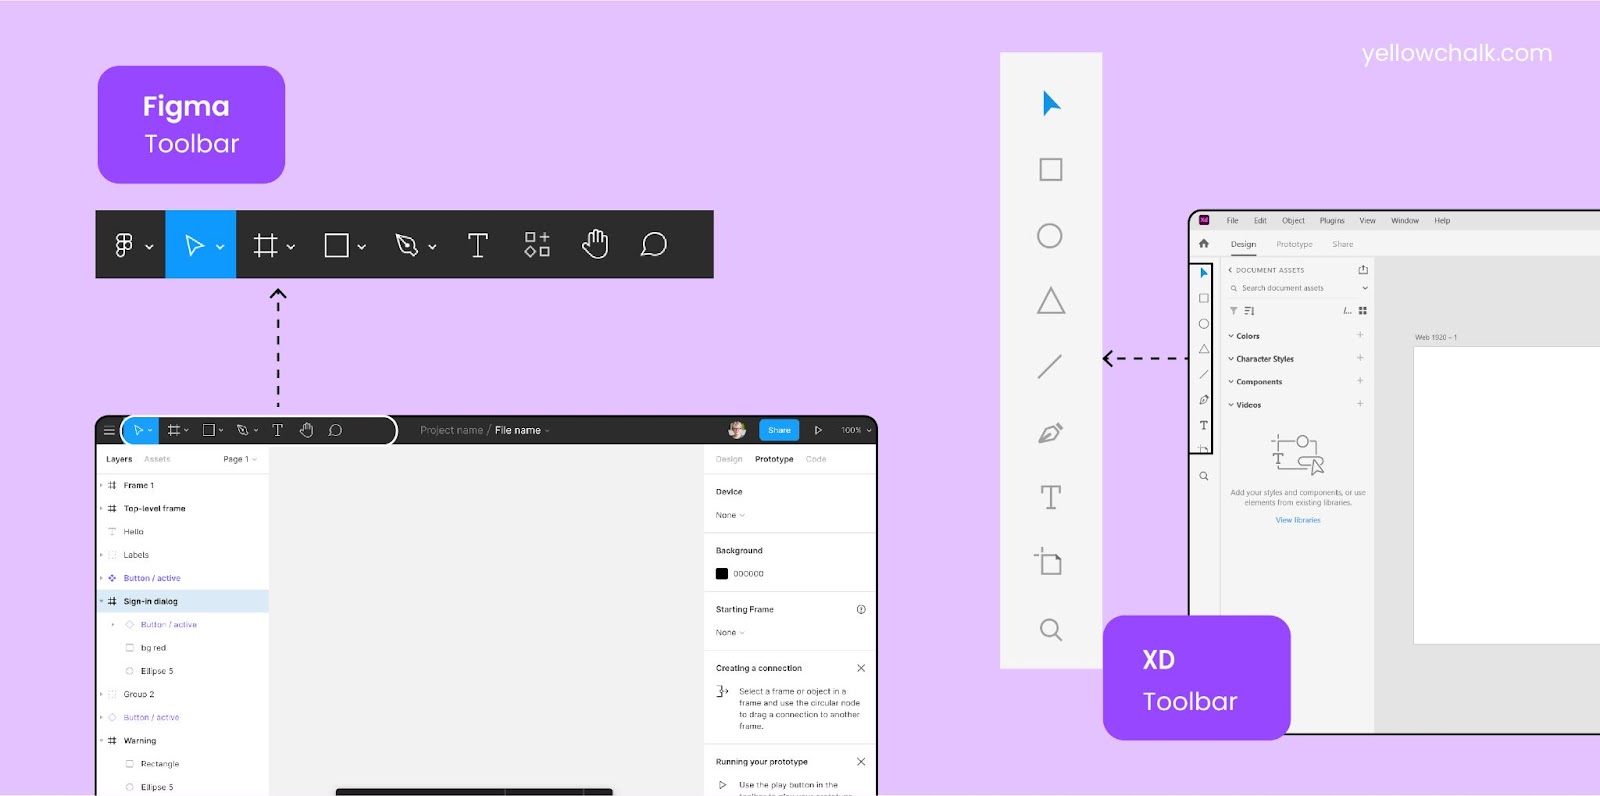This screenshot has width=1600, height=796.
Task: Click the Zoom magnifier in the XD window sidebar
Action: 1204,476
